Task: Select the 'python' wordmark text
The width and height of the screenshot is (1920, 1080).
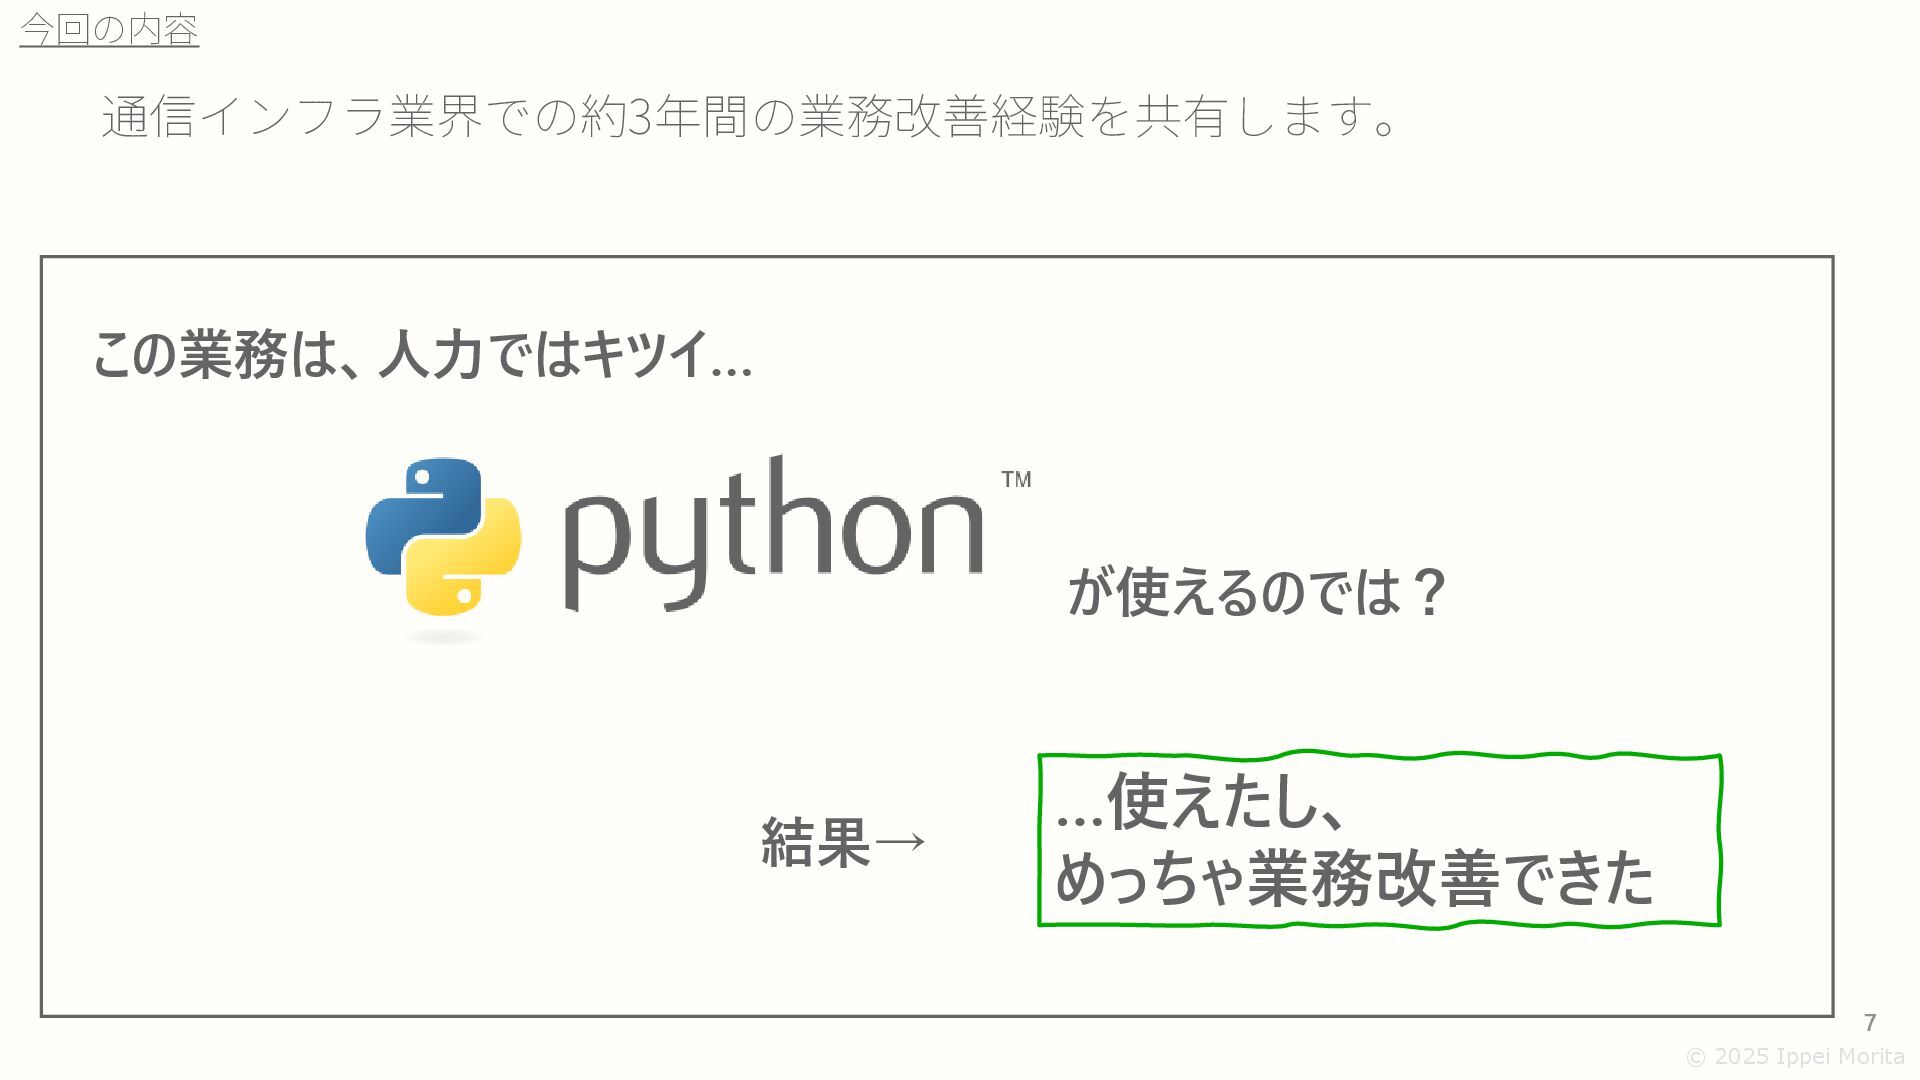Action: click(x=774, y=535)
